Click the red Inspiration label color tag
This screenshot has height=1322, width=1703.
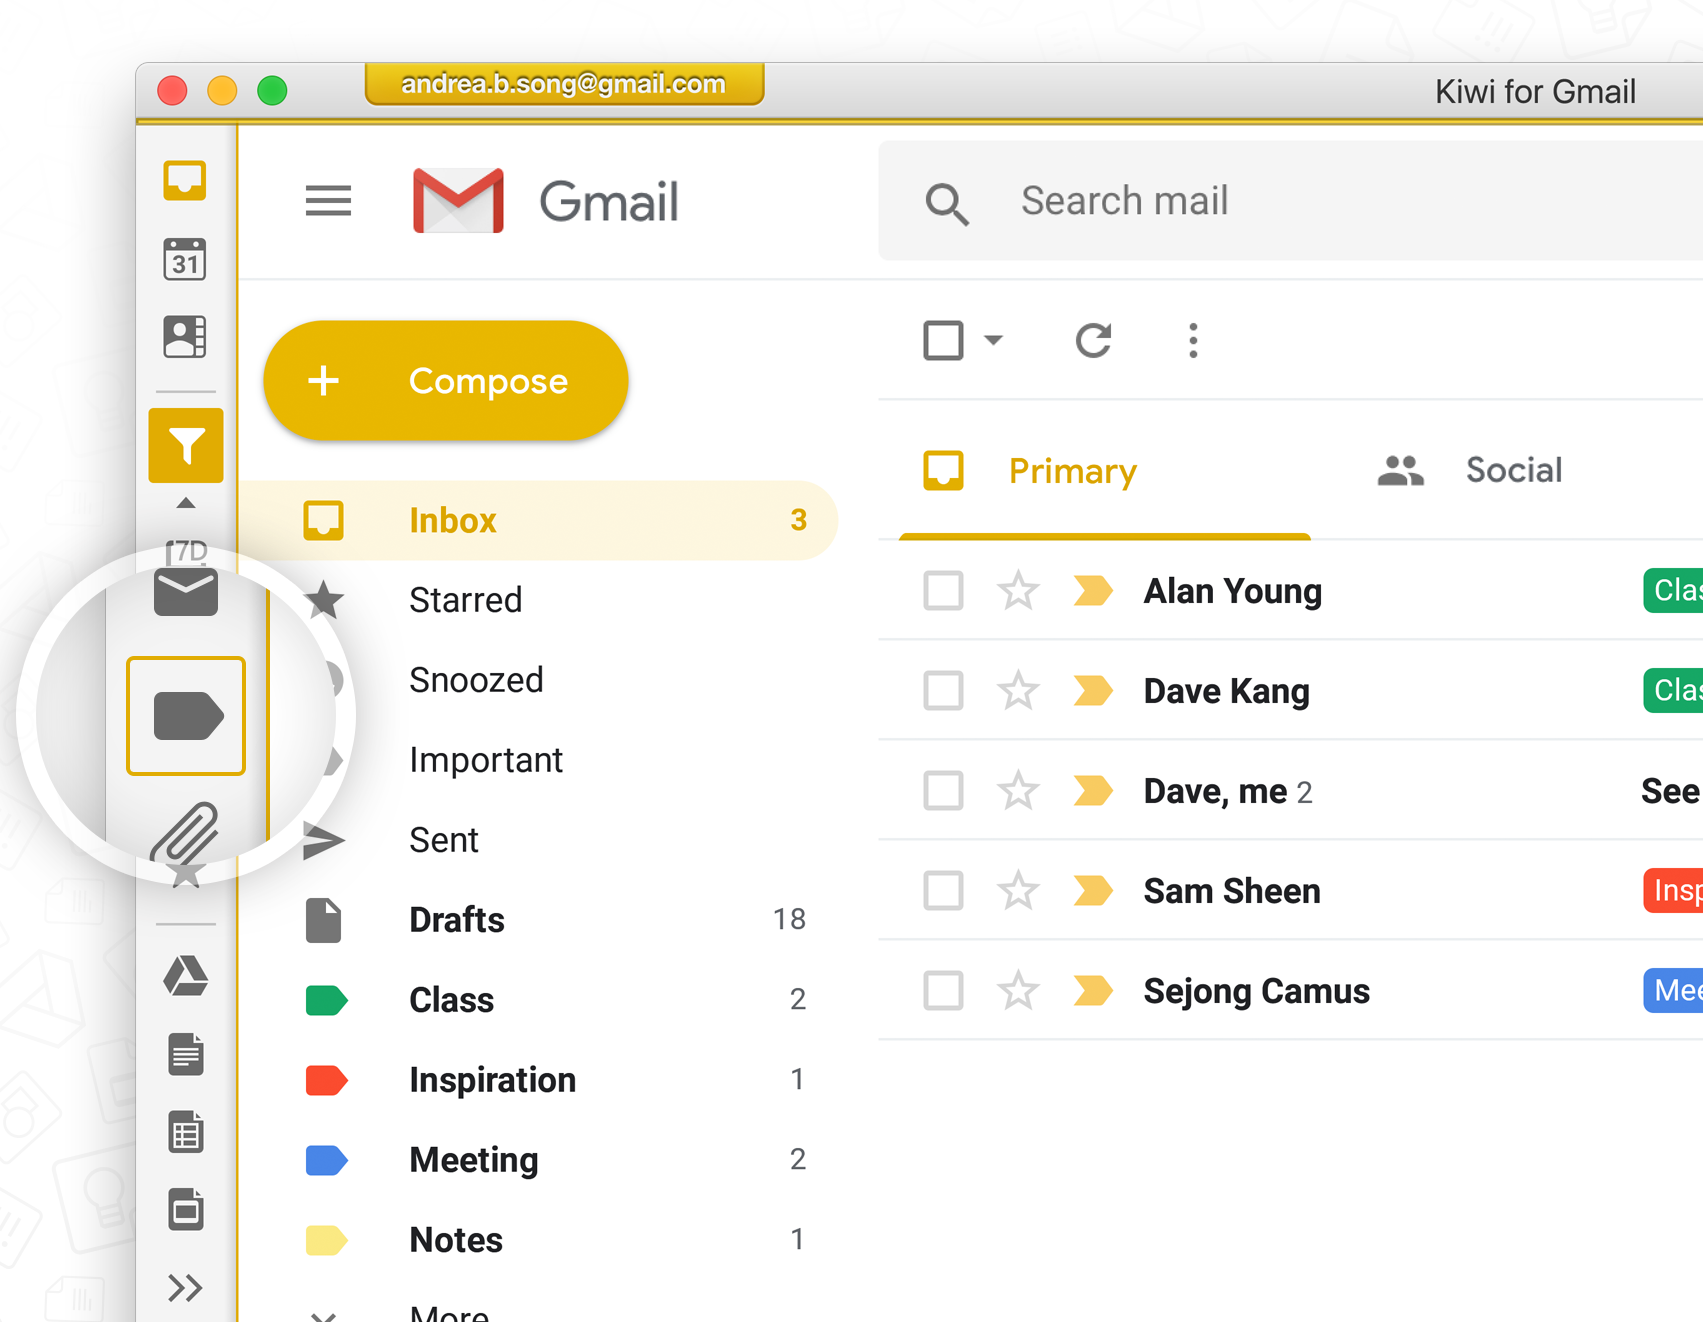326,1080
